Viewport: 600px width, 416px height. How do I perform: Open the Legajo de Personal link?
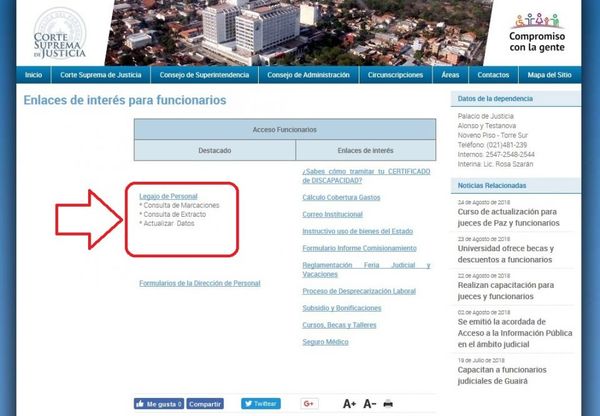168,196
